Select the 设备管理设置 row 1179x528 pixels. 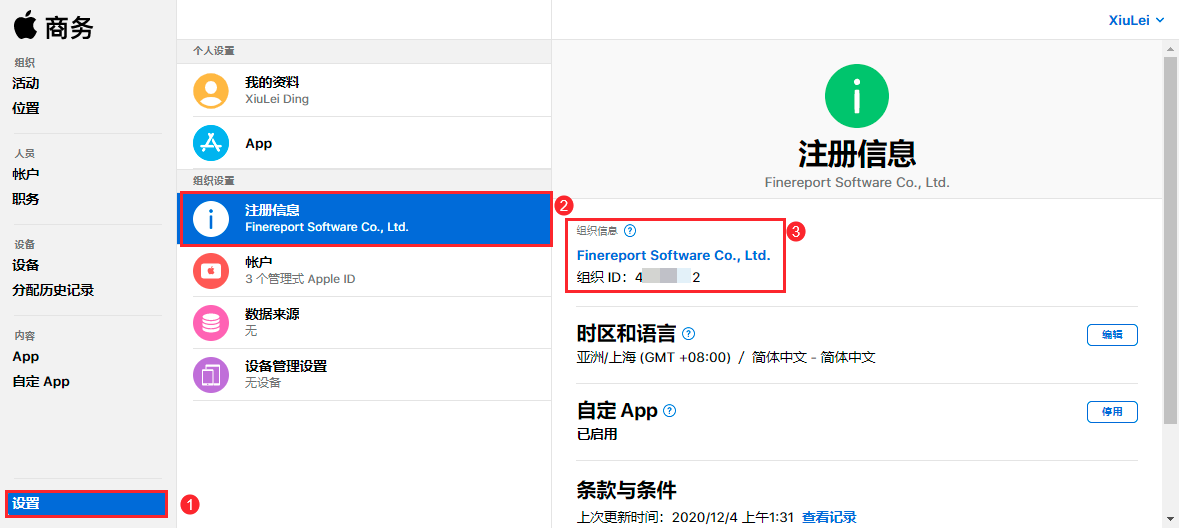click(365, 375)
